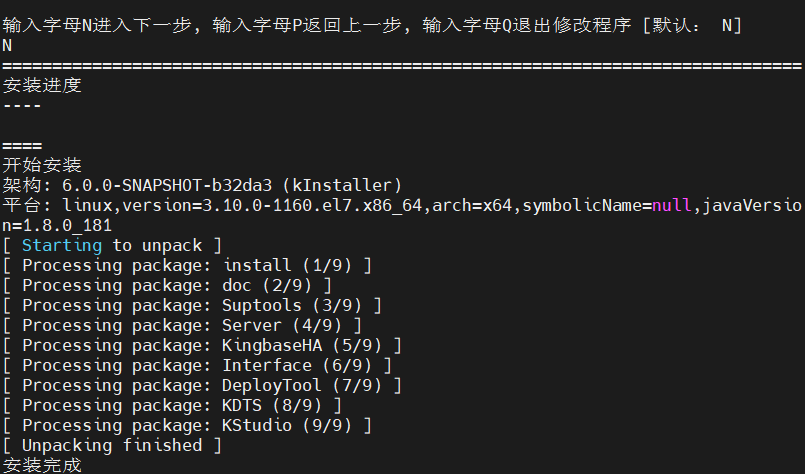805x474 pixels.
Task: Click the [默认: N] prompt default text
Action: [692, 26]
